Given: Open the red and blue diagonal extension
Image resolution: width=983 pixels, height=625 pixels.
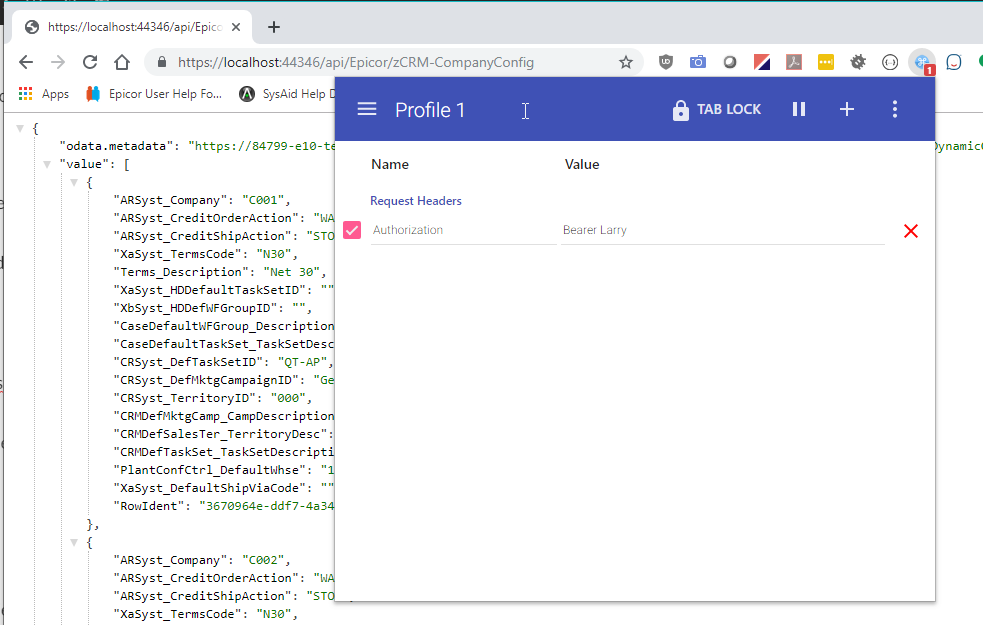Looking at the screenshot, I should point(762,62).
